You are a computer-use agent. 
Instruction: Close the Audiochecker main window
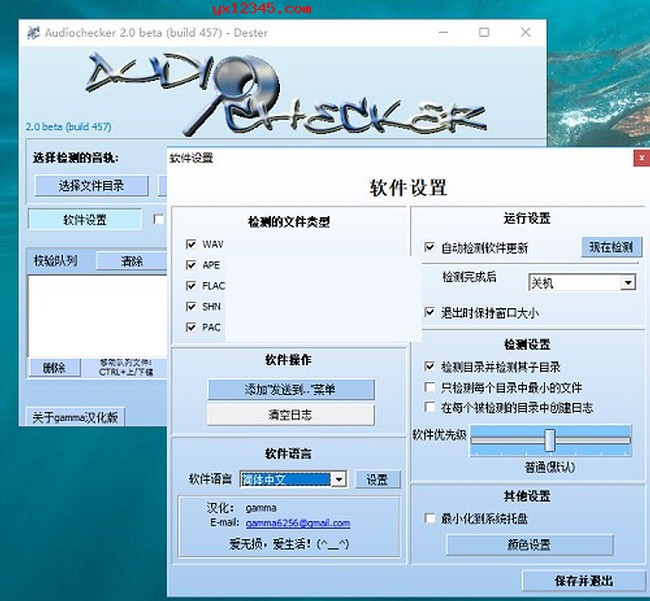[525, 32]
